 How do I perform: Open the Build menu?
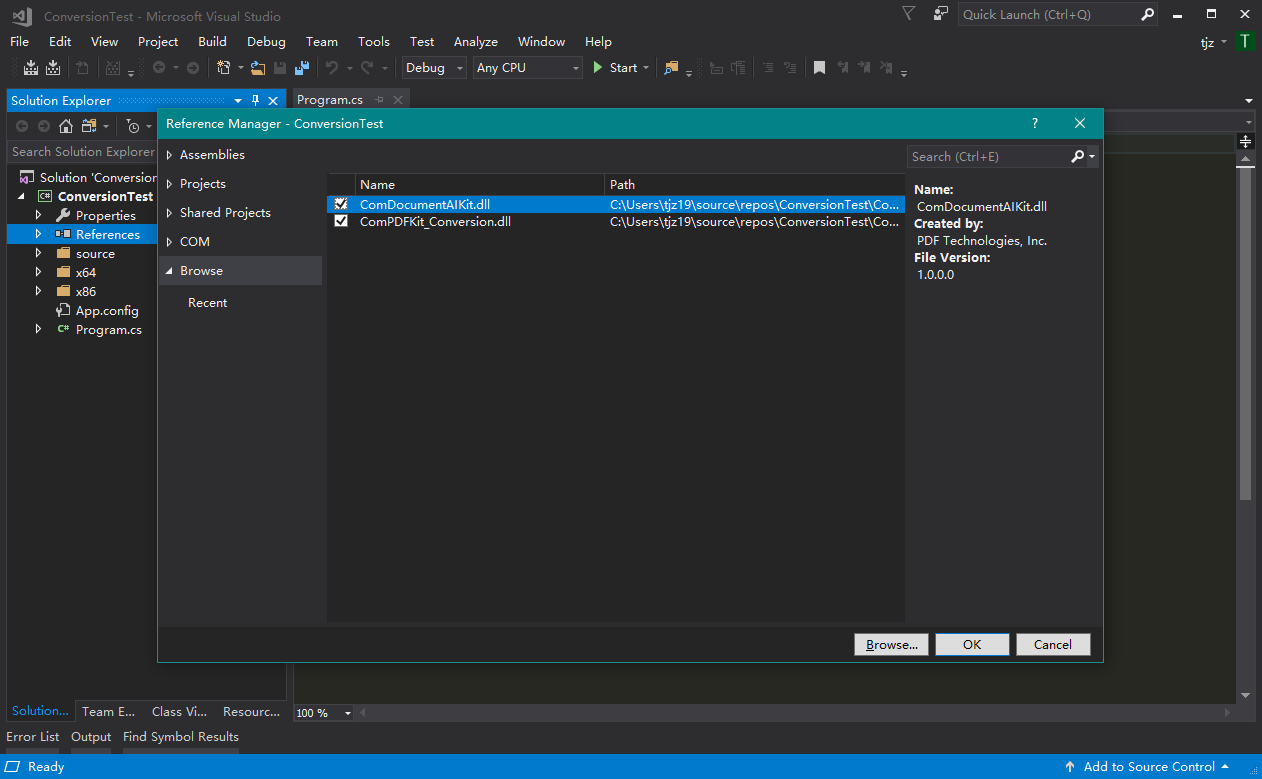point(212,42)
